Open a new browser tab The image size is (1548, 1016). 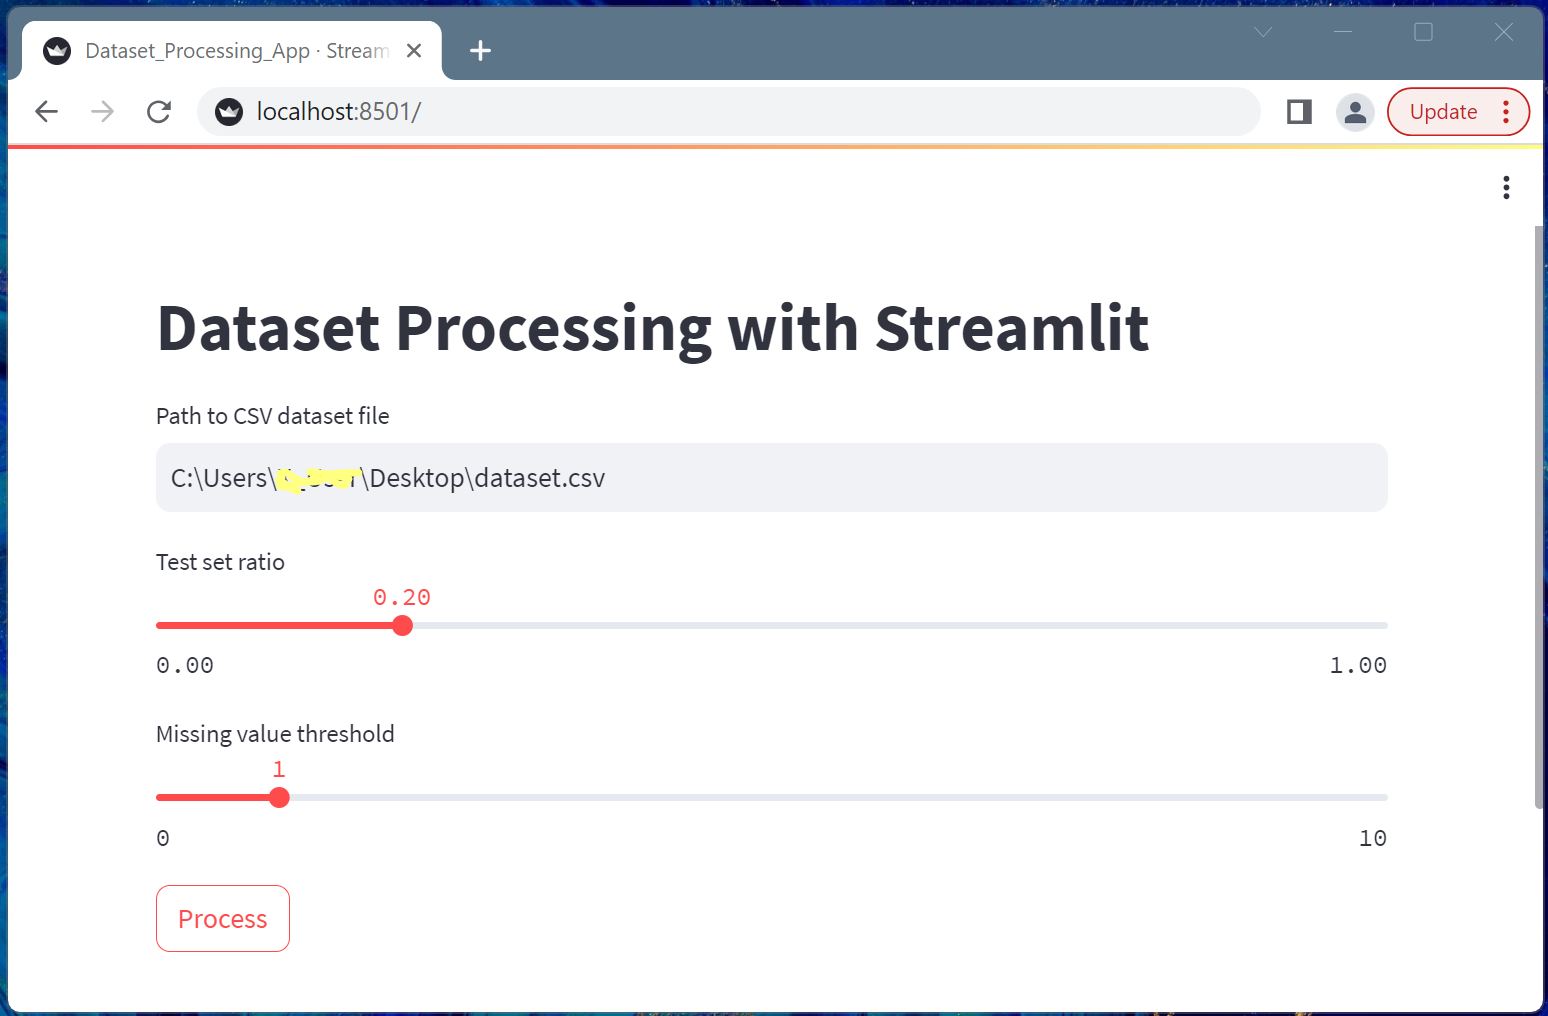(481, 50)
